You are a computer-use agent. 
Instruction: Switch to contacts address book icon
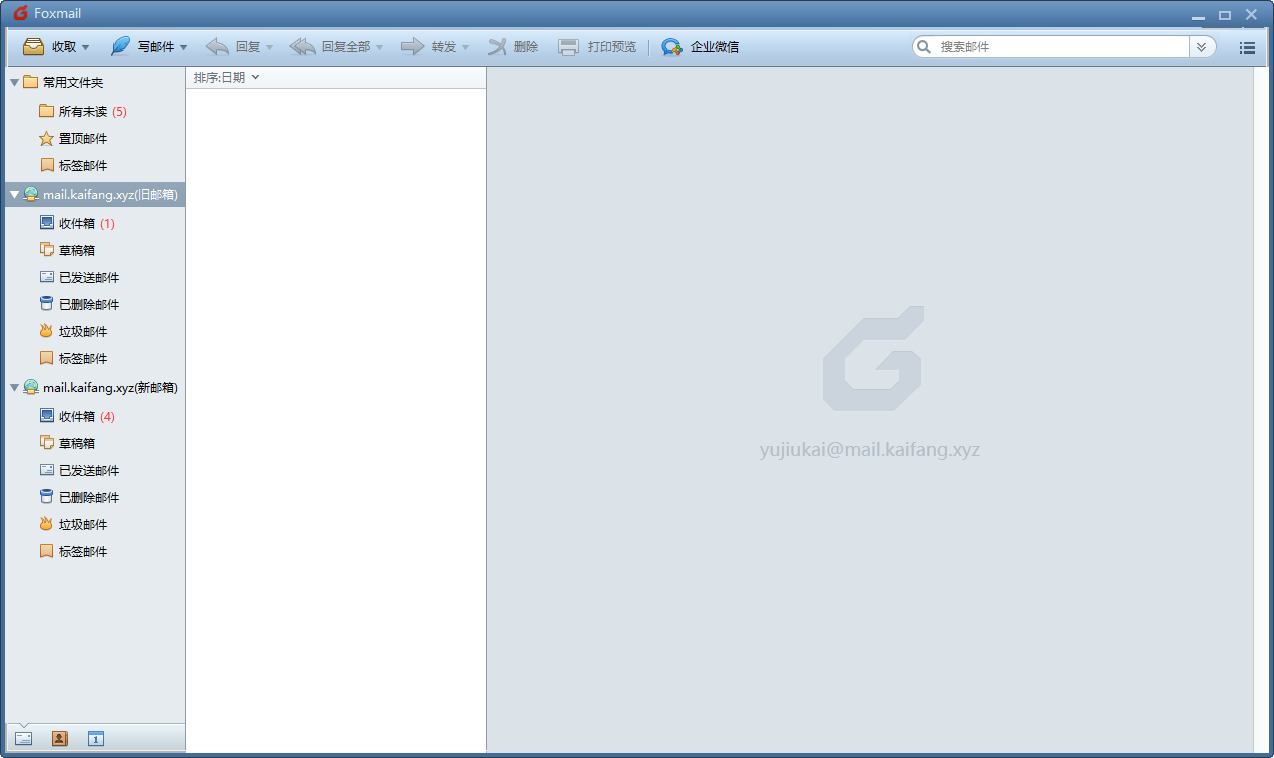(x=59, y=738)
